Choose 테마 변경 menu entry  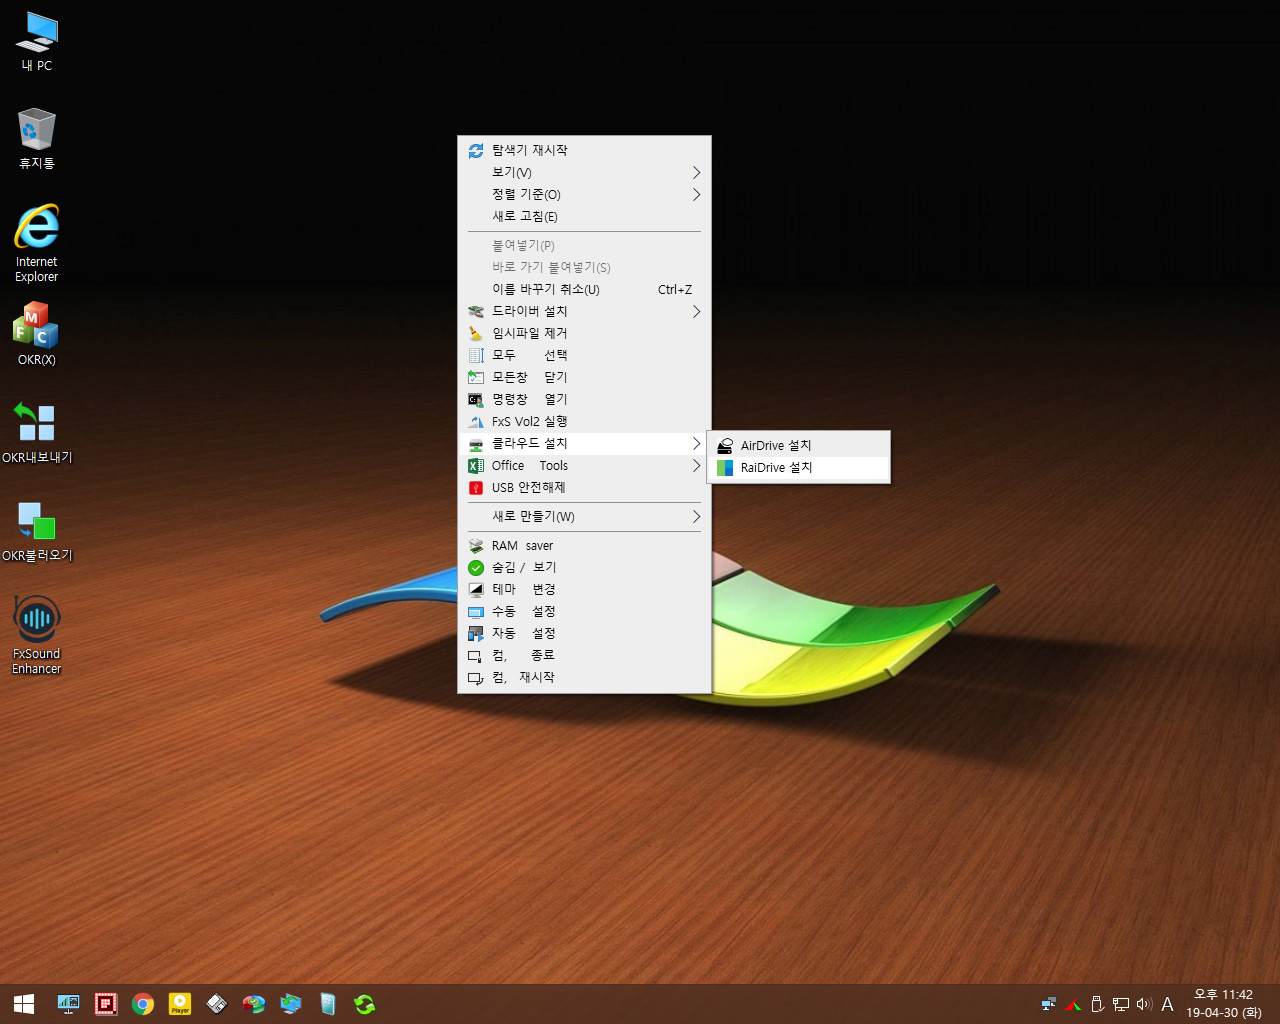[x=584, y=589]
